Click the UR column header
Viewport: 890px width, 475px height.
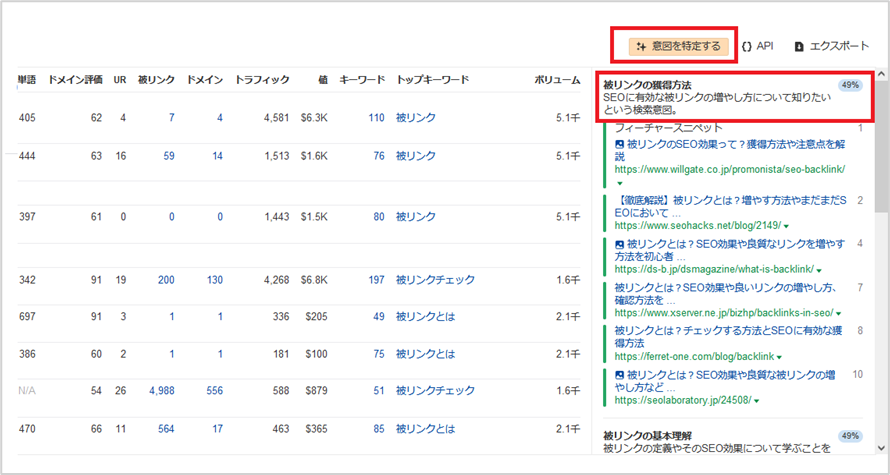pyautogui.click(x=120, y=80)
